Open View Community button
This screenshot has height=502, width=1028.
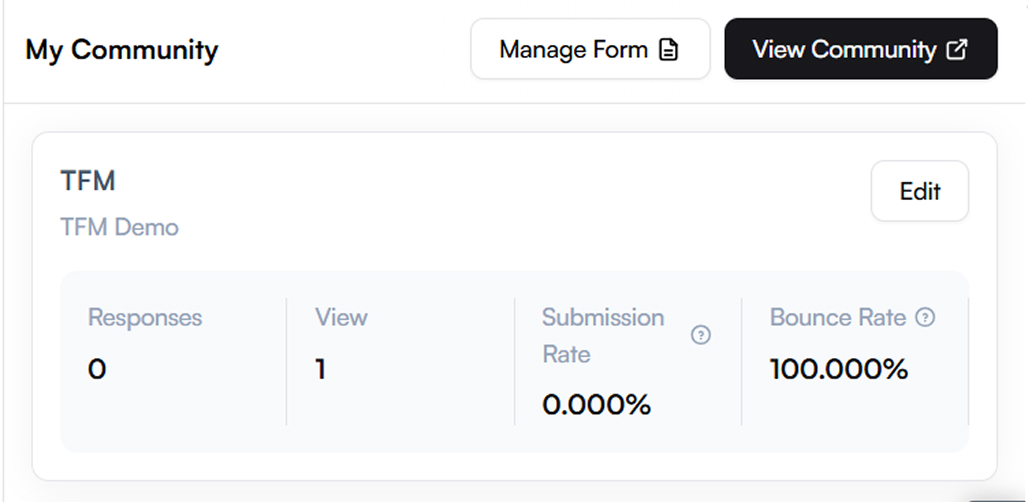861,49
